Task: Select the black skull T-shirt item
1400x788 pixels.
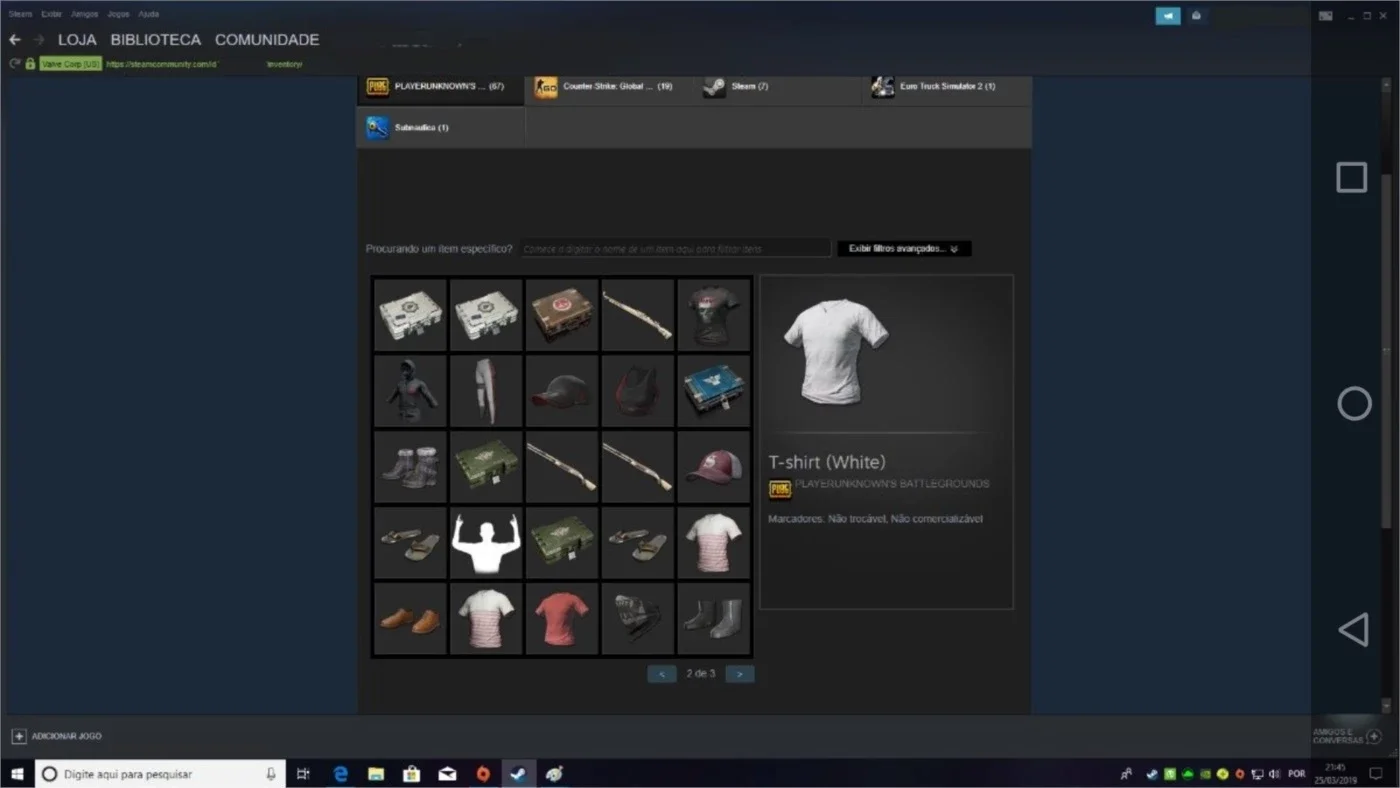Action: [714, 315]
